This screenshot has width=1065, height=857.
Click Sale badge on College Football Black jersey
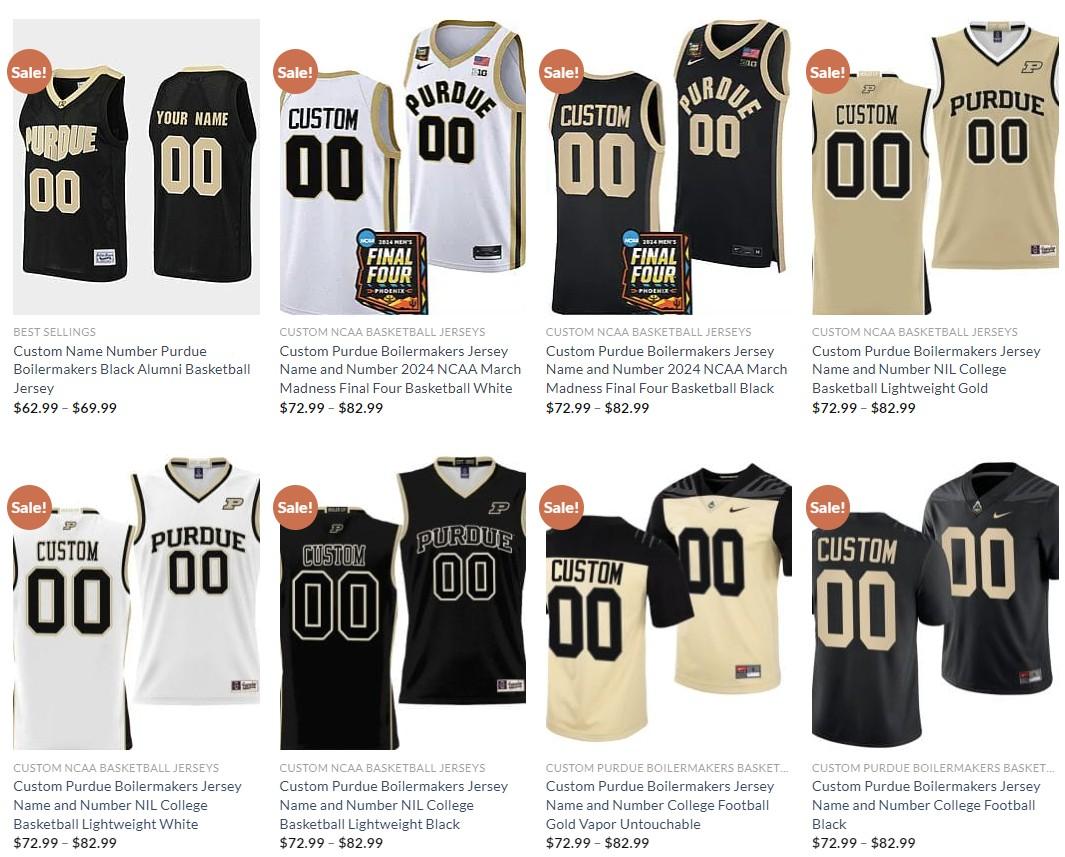tap(828, 507)
